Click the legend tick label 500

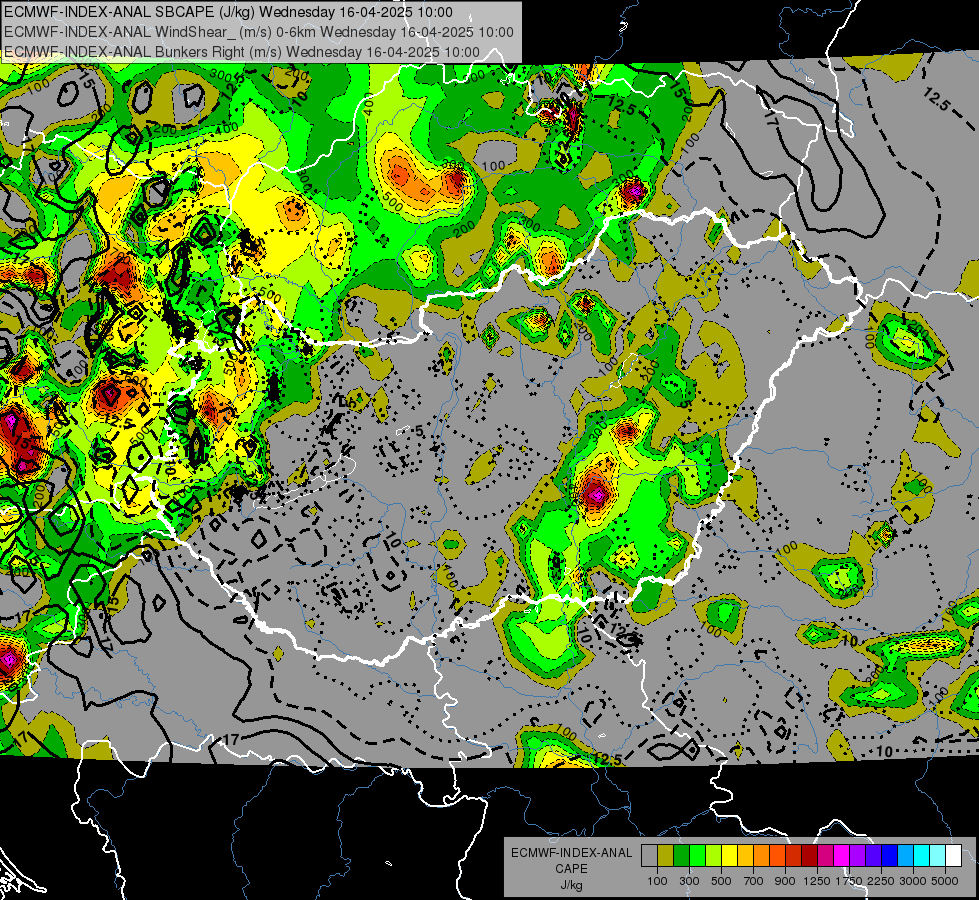721,881
